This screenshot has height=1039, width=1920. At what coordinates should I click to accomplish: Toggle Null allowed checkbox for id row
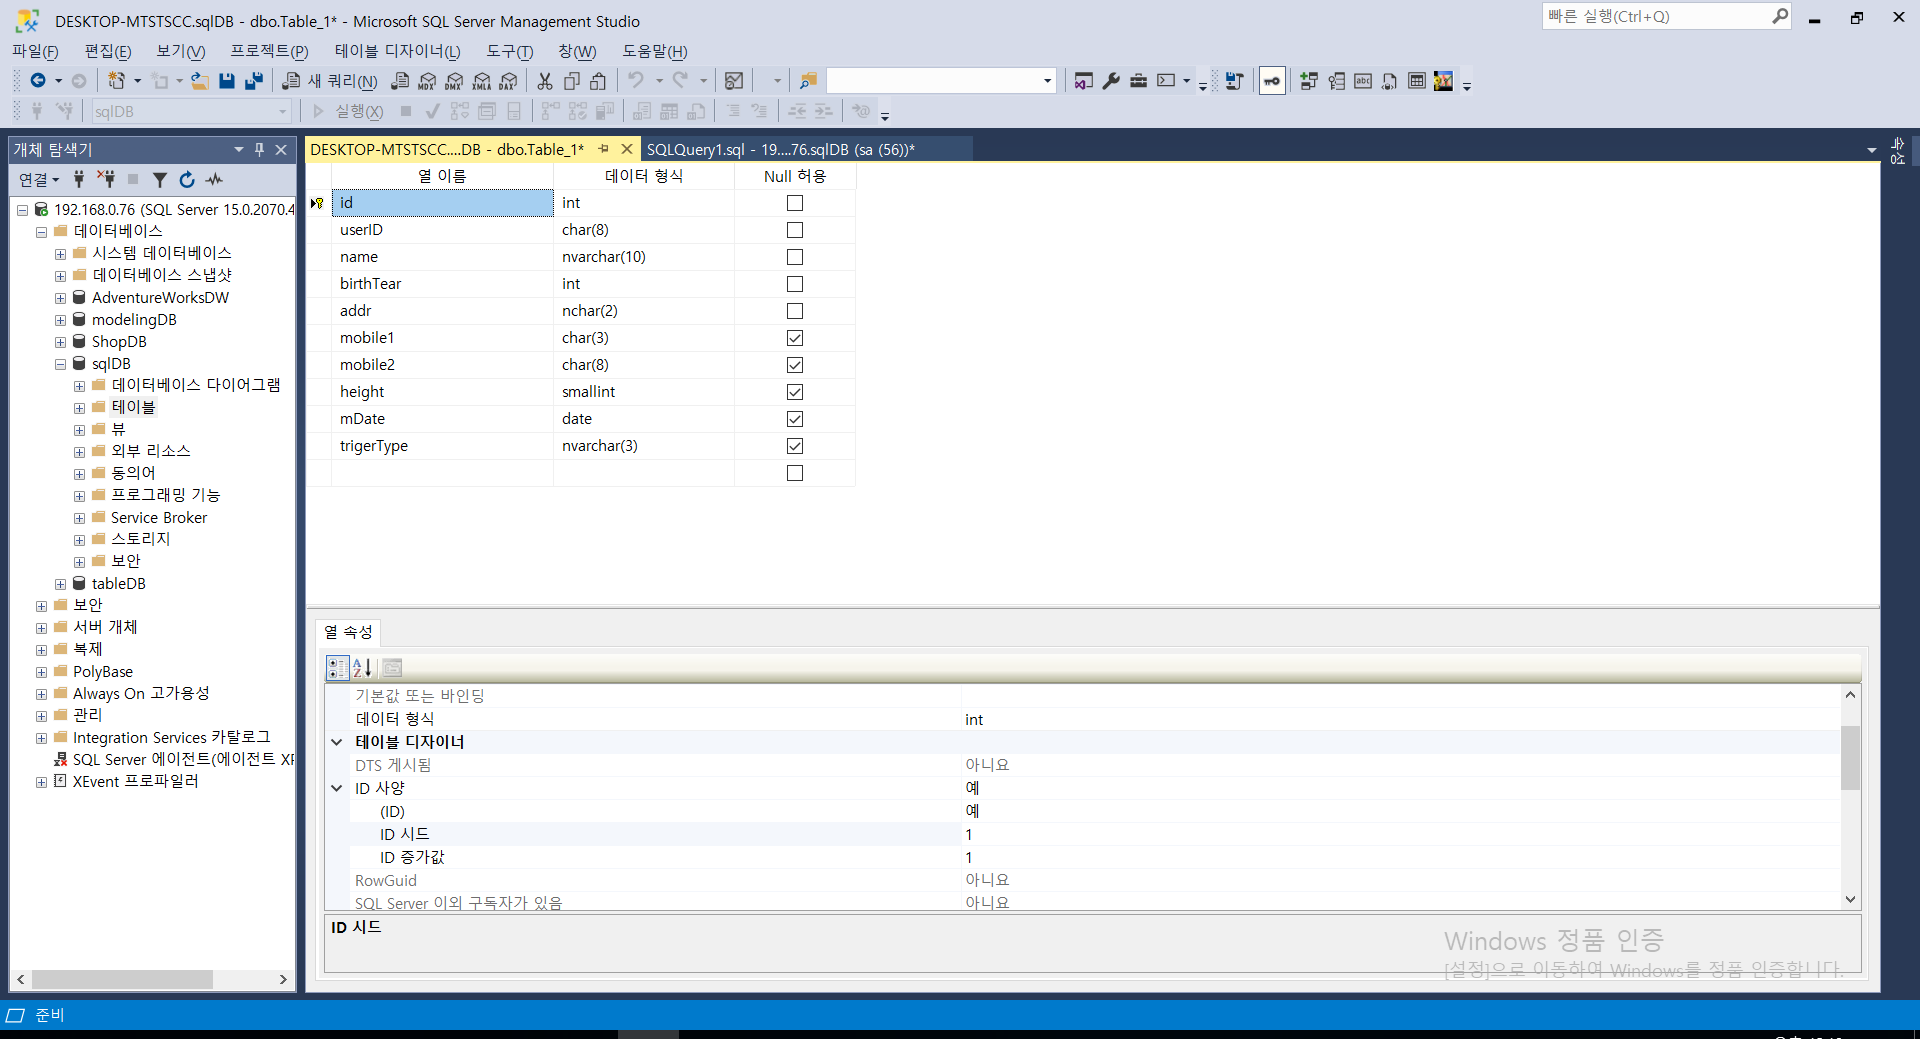(x=795, y=203)
